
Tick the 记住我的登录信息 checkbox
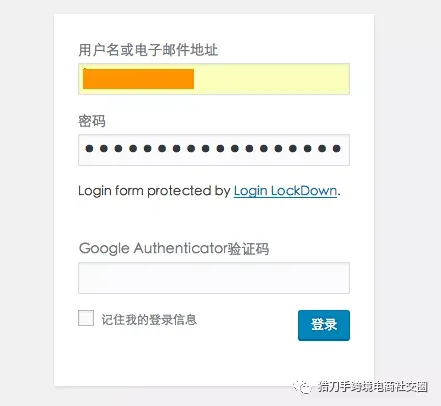point(86,318)
